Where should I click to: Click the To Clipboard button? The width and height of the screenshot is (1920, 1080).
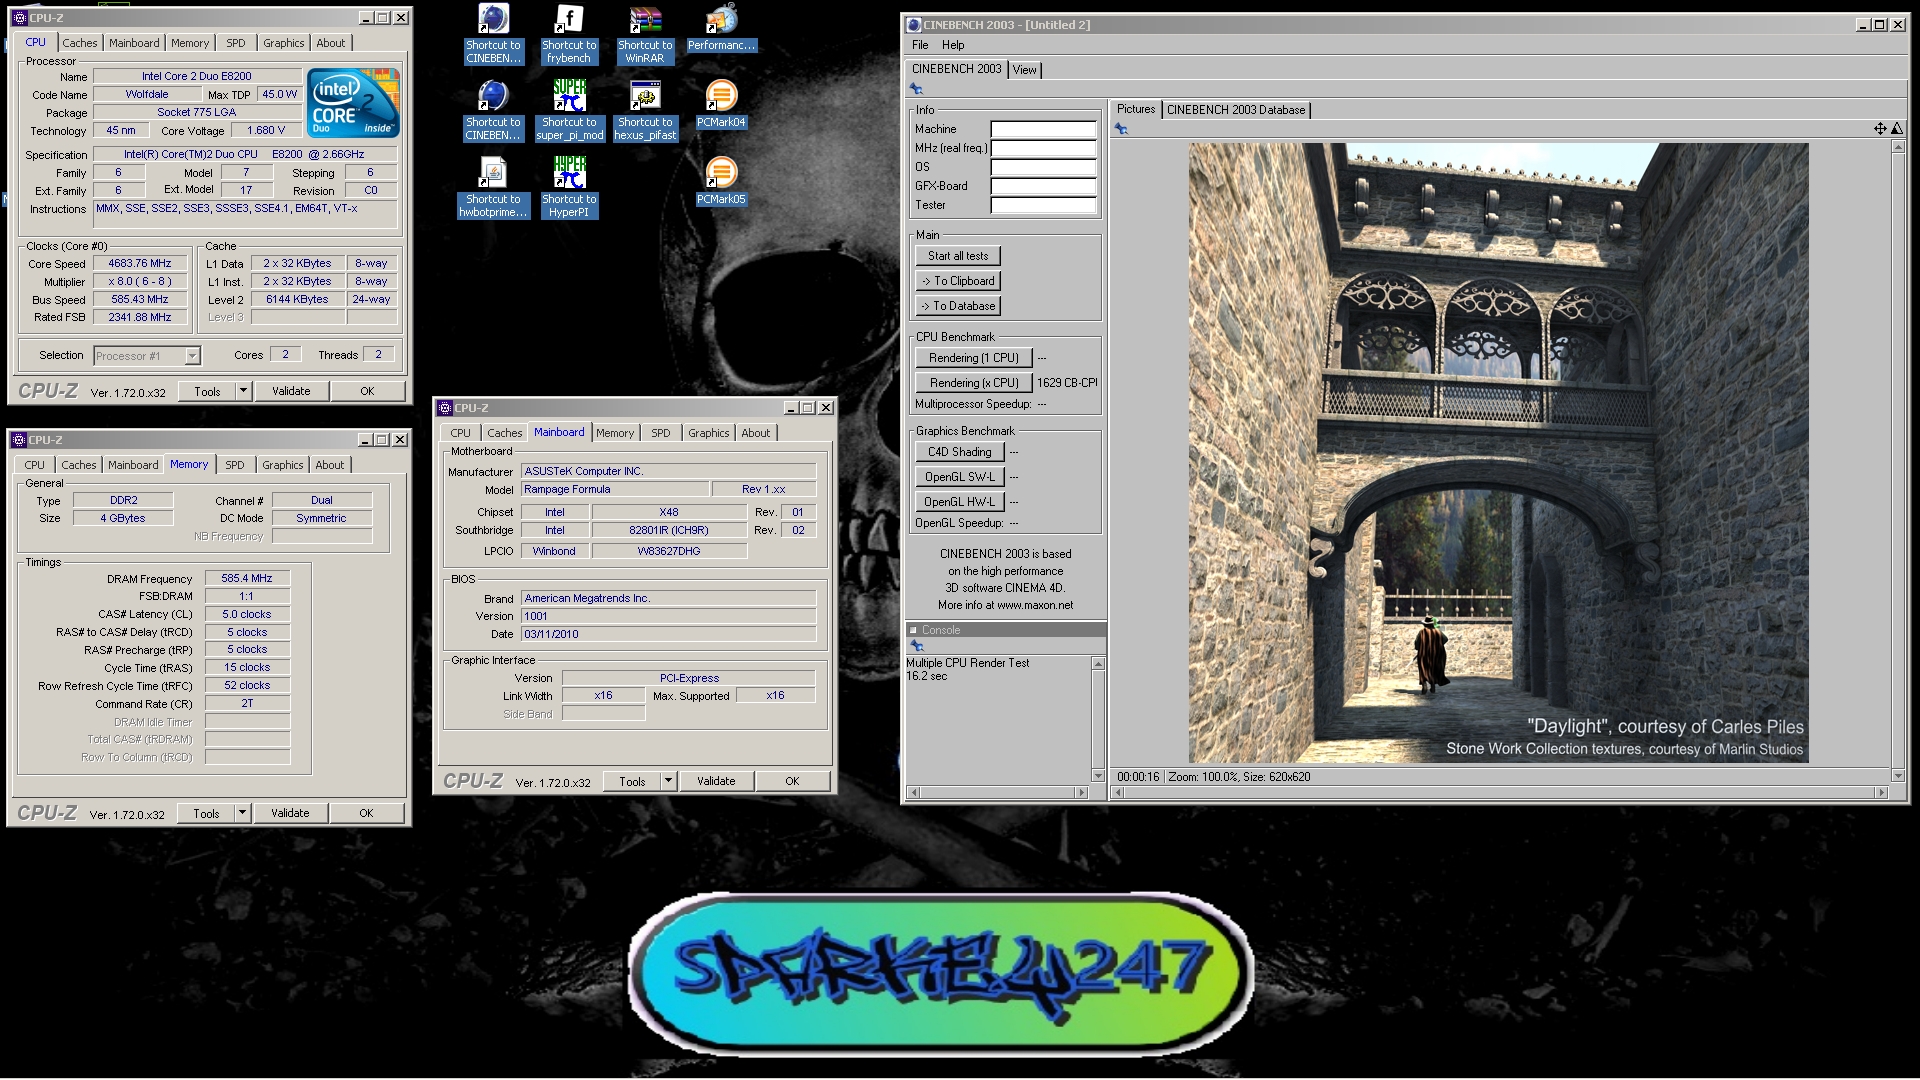(958, 281)
